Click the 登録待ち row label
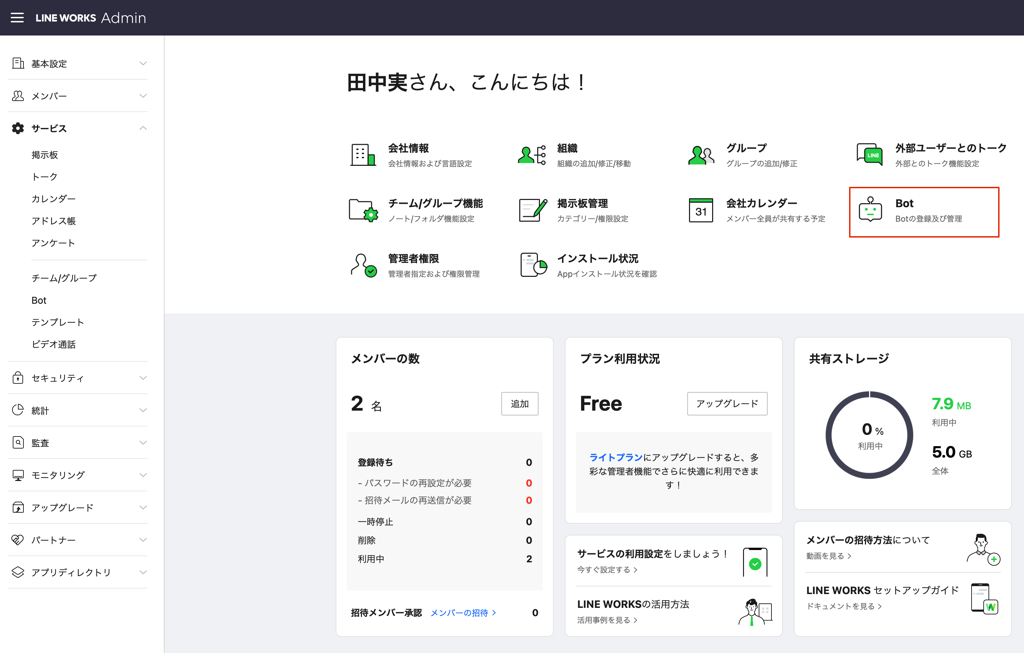1024x653 pixels. tap(376, 462)
